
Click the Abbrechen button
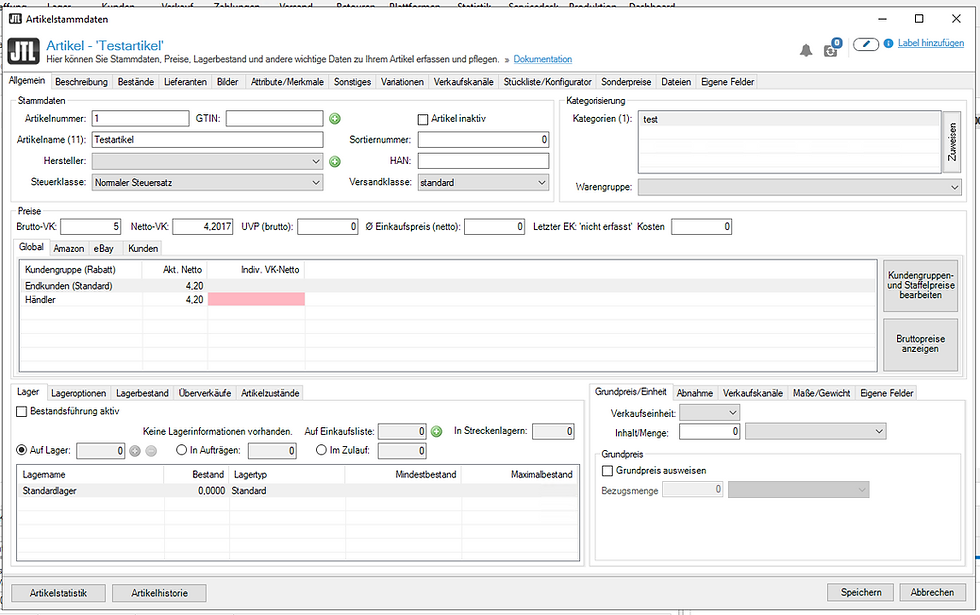click(x=932, y=592)
